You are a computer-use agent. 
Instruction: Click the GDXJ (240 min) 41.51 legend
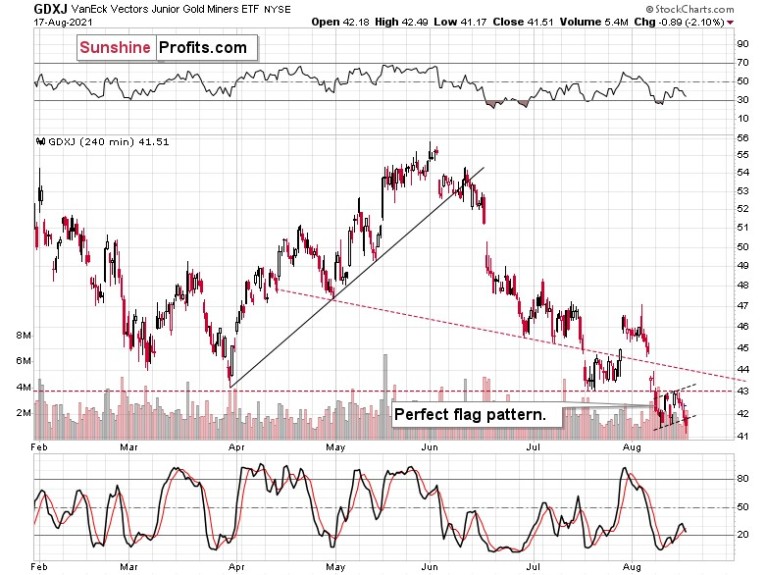[x=108, y=142]
